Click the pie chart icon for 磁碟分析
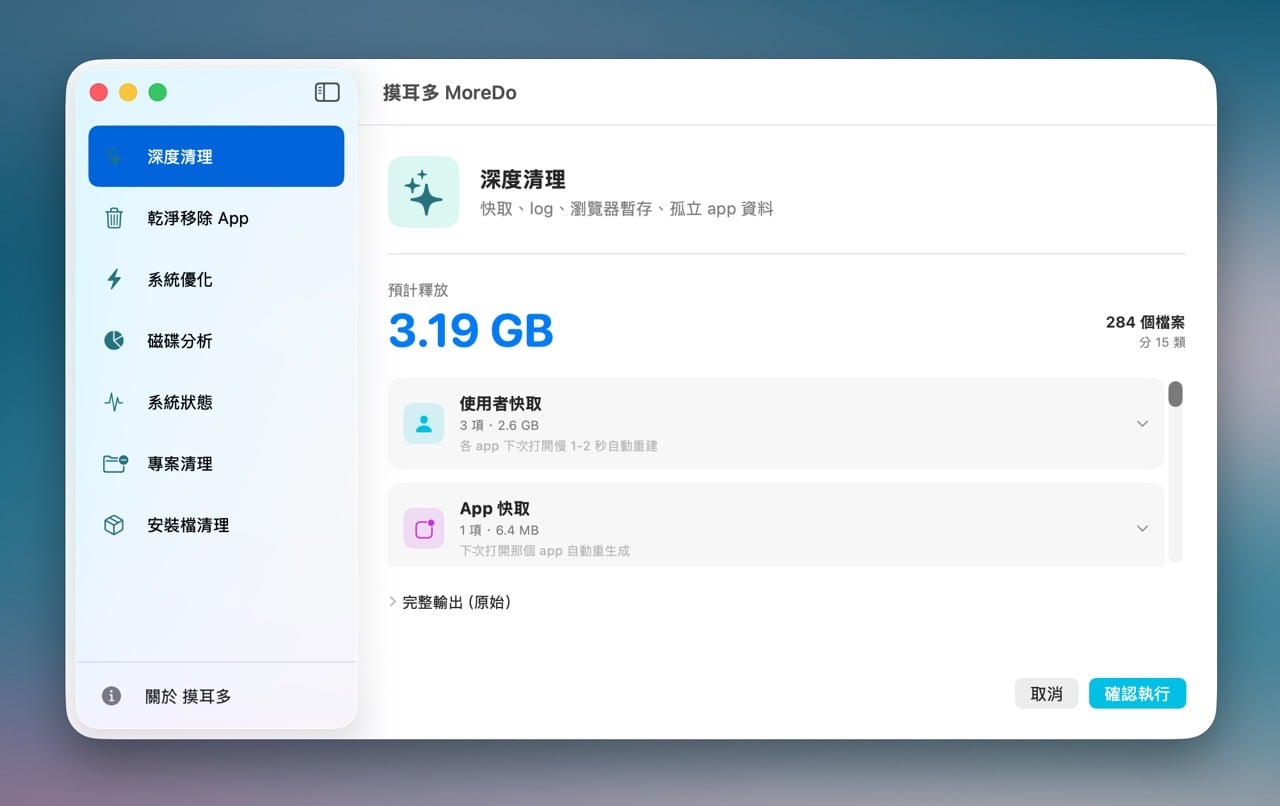Image resolution: width=1280 pixels, height=806 pixels. pos(113,340)
